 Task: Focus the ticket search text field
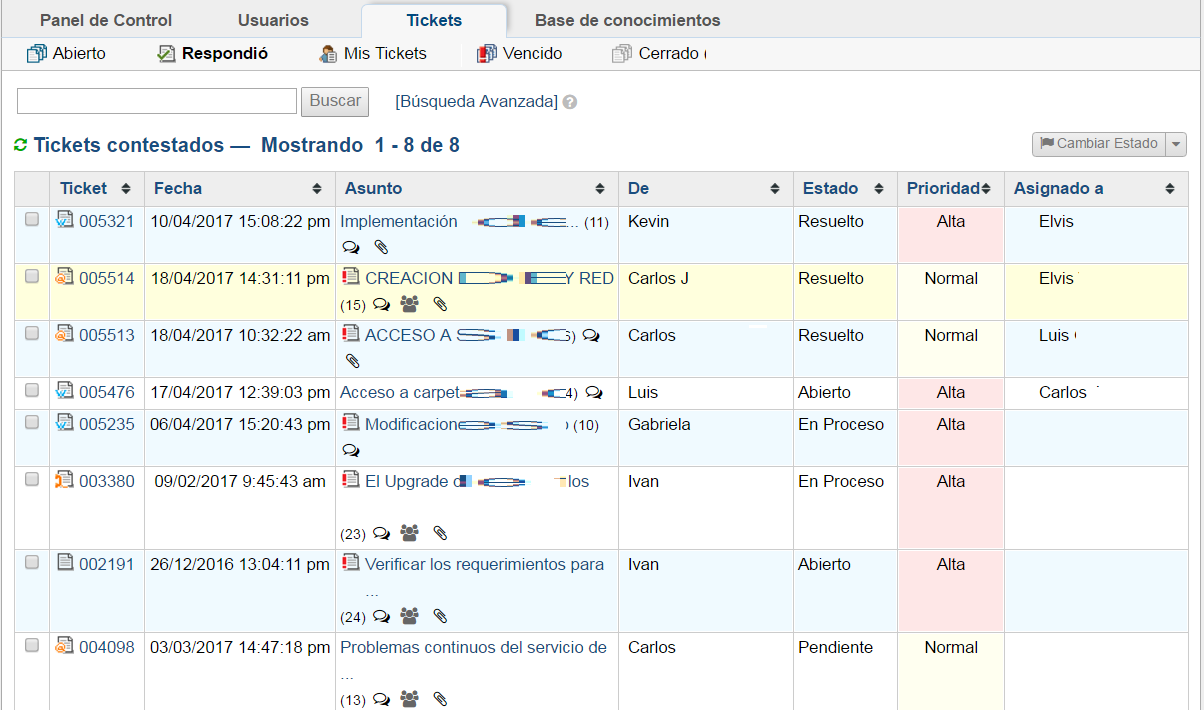click(x=157, y=101)
